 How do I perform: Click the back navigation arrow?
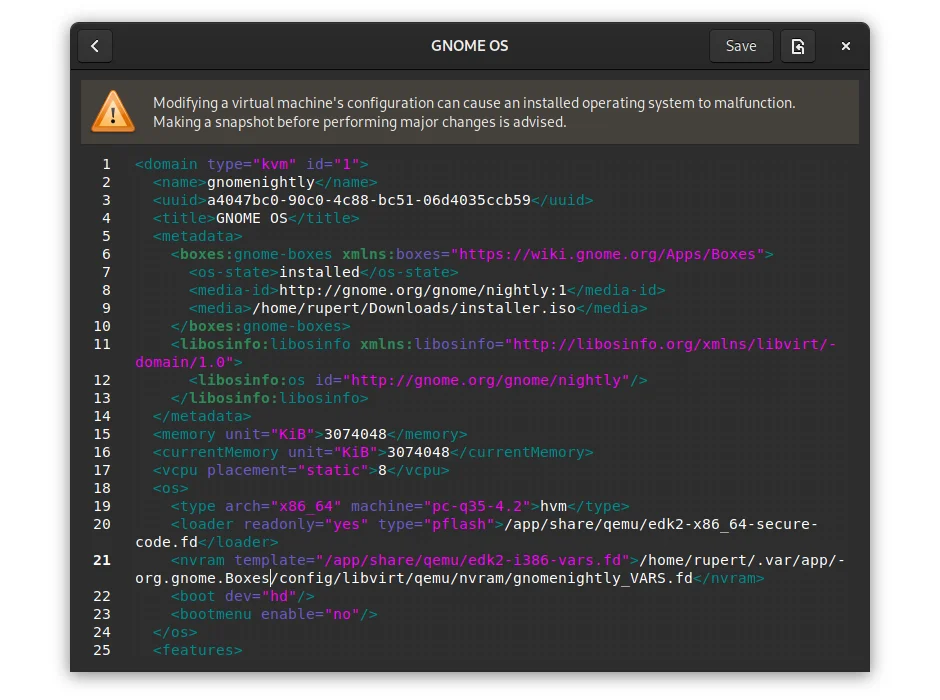tap(94, 45)
